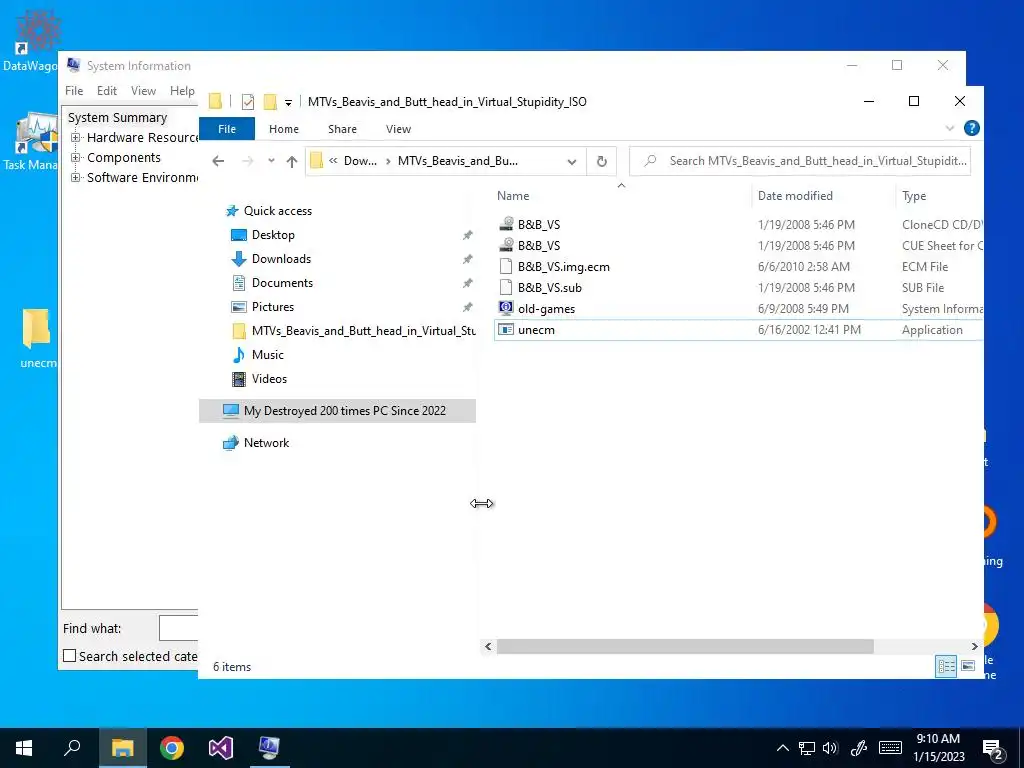Show hidden system tray icons

pyautogui.click(x=782, y=748)
